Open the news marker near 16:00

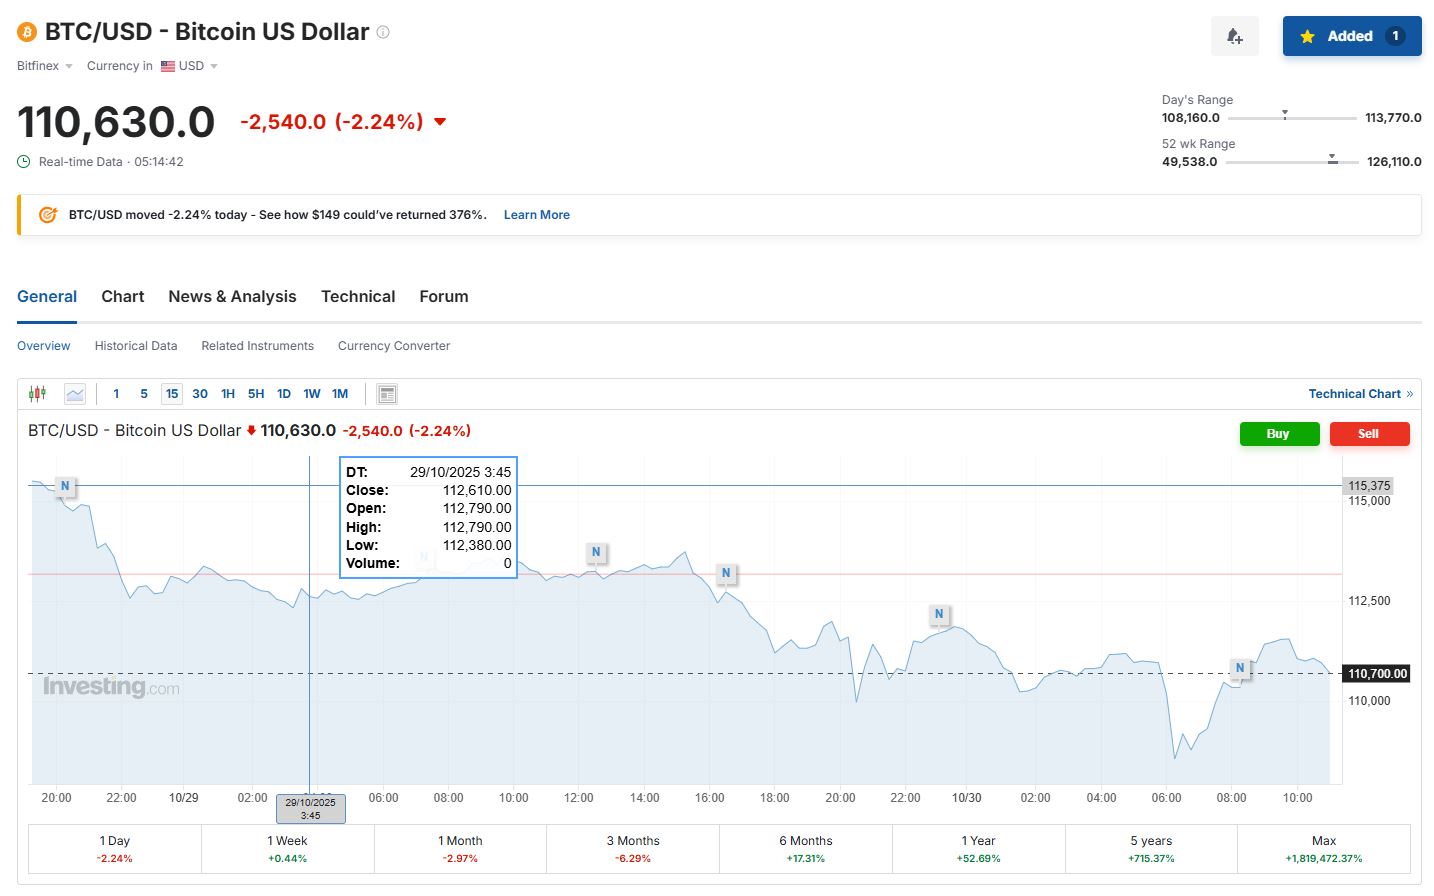(x=726, y=574)
